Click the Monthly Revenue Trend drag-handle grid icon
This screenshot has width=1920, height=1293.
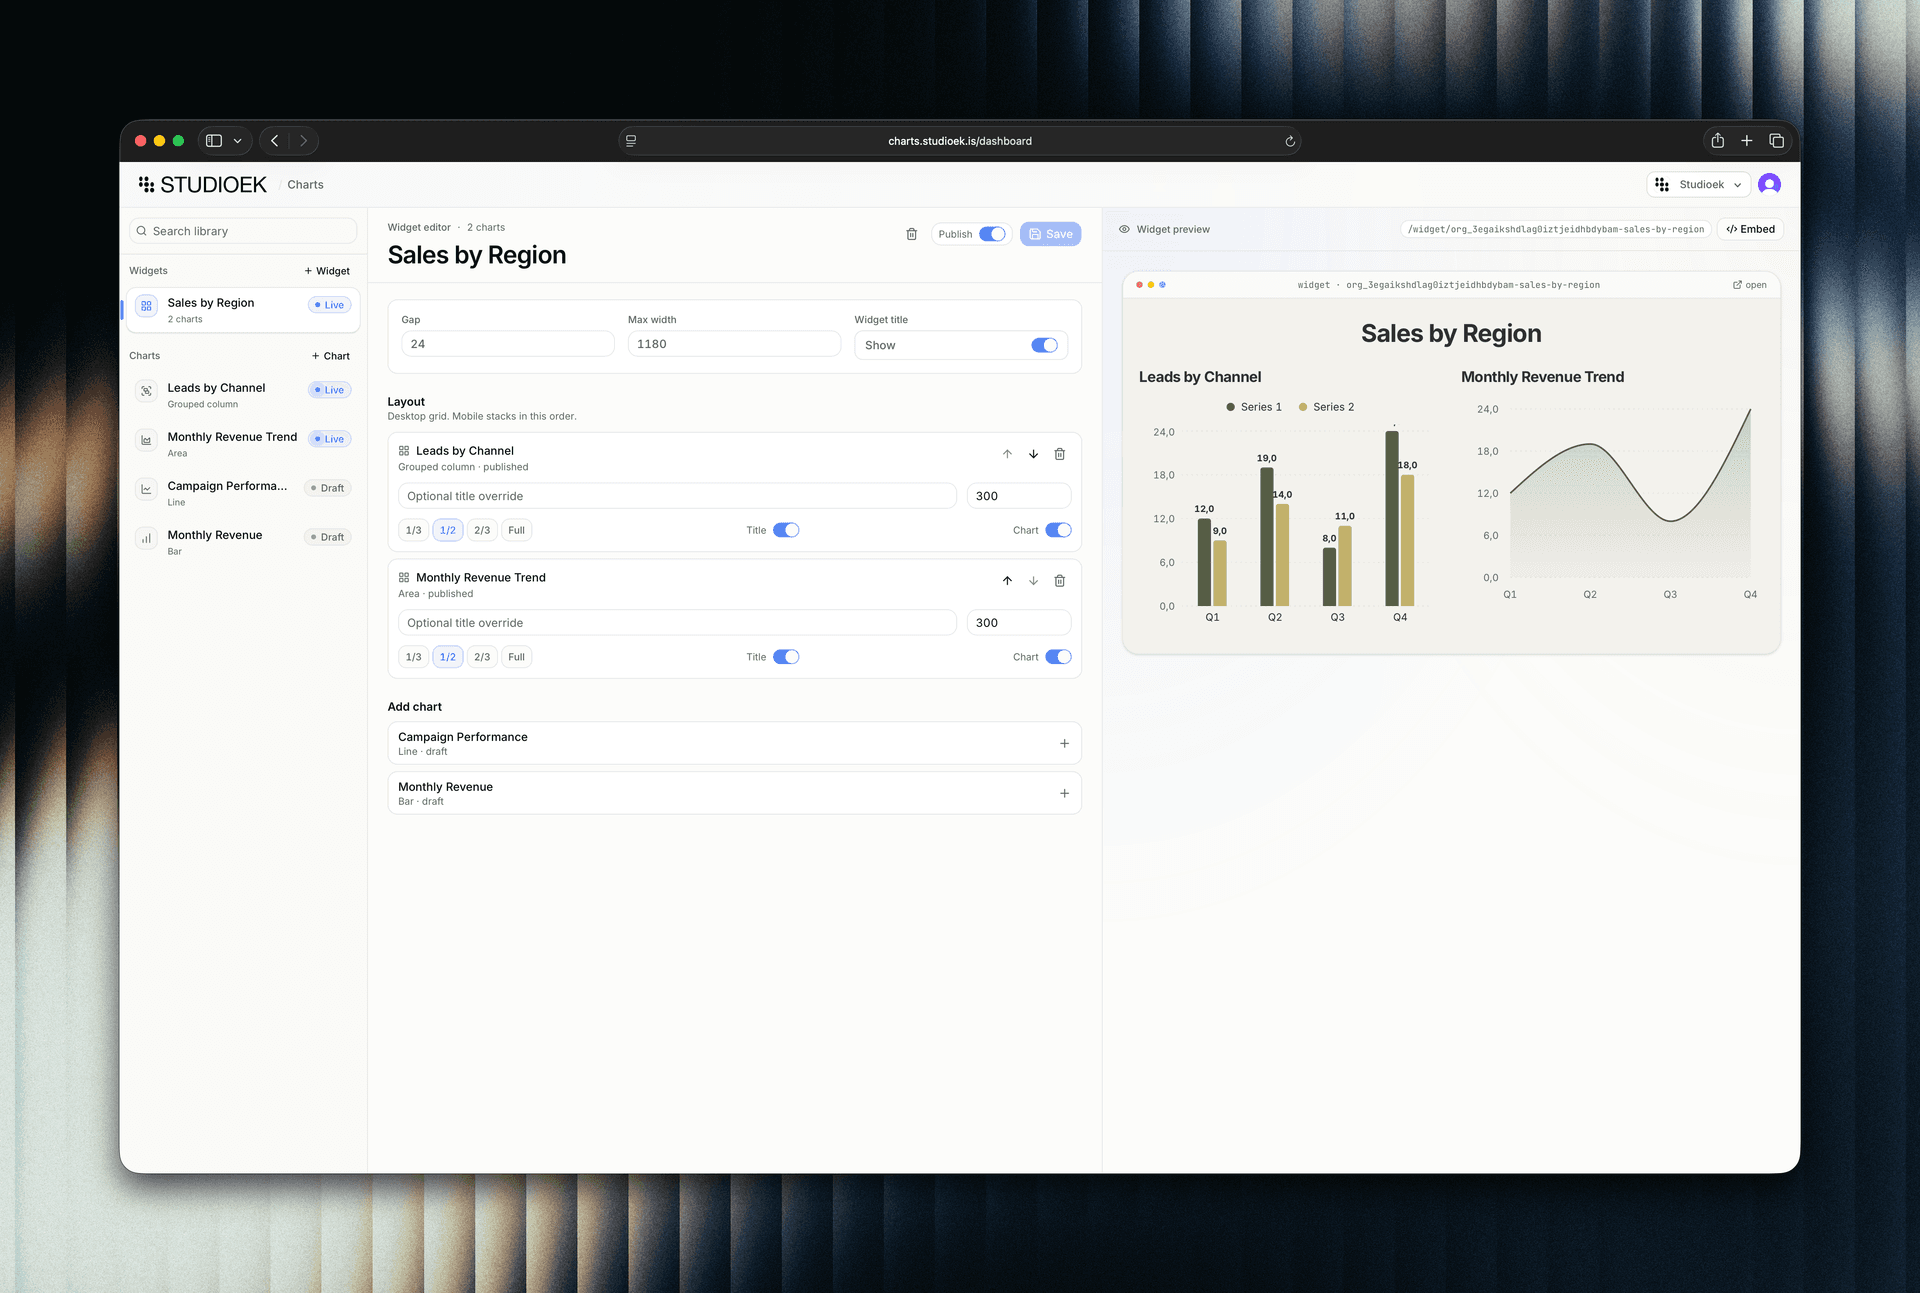404,578
